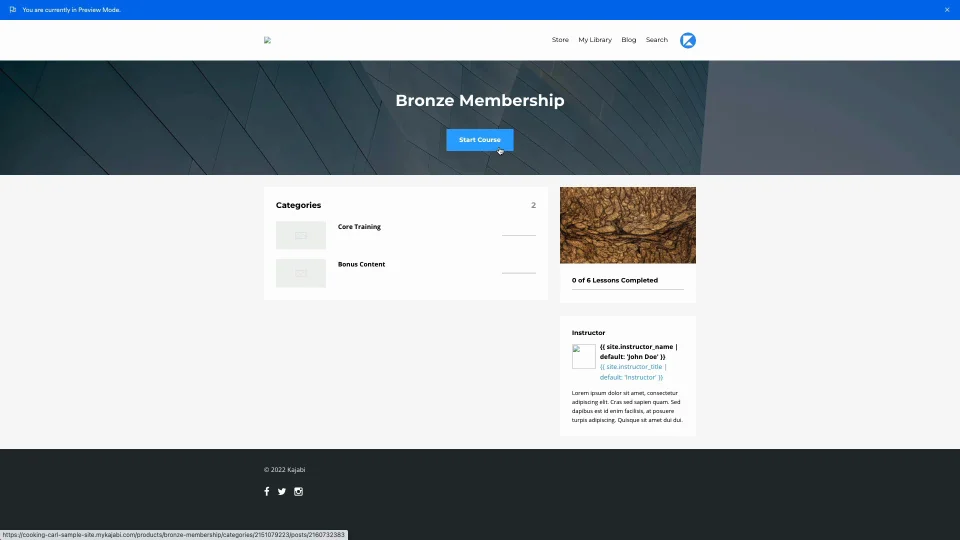Dismiss the Preview Mode banner
The width and height of the screenshot is (960, 540).
click(x=947, y=9)
